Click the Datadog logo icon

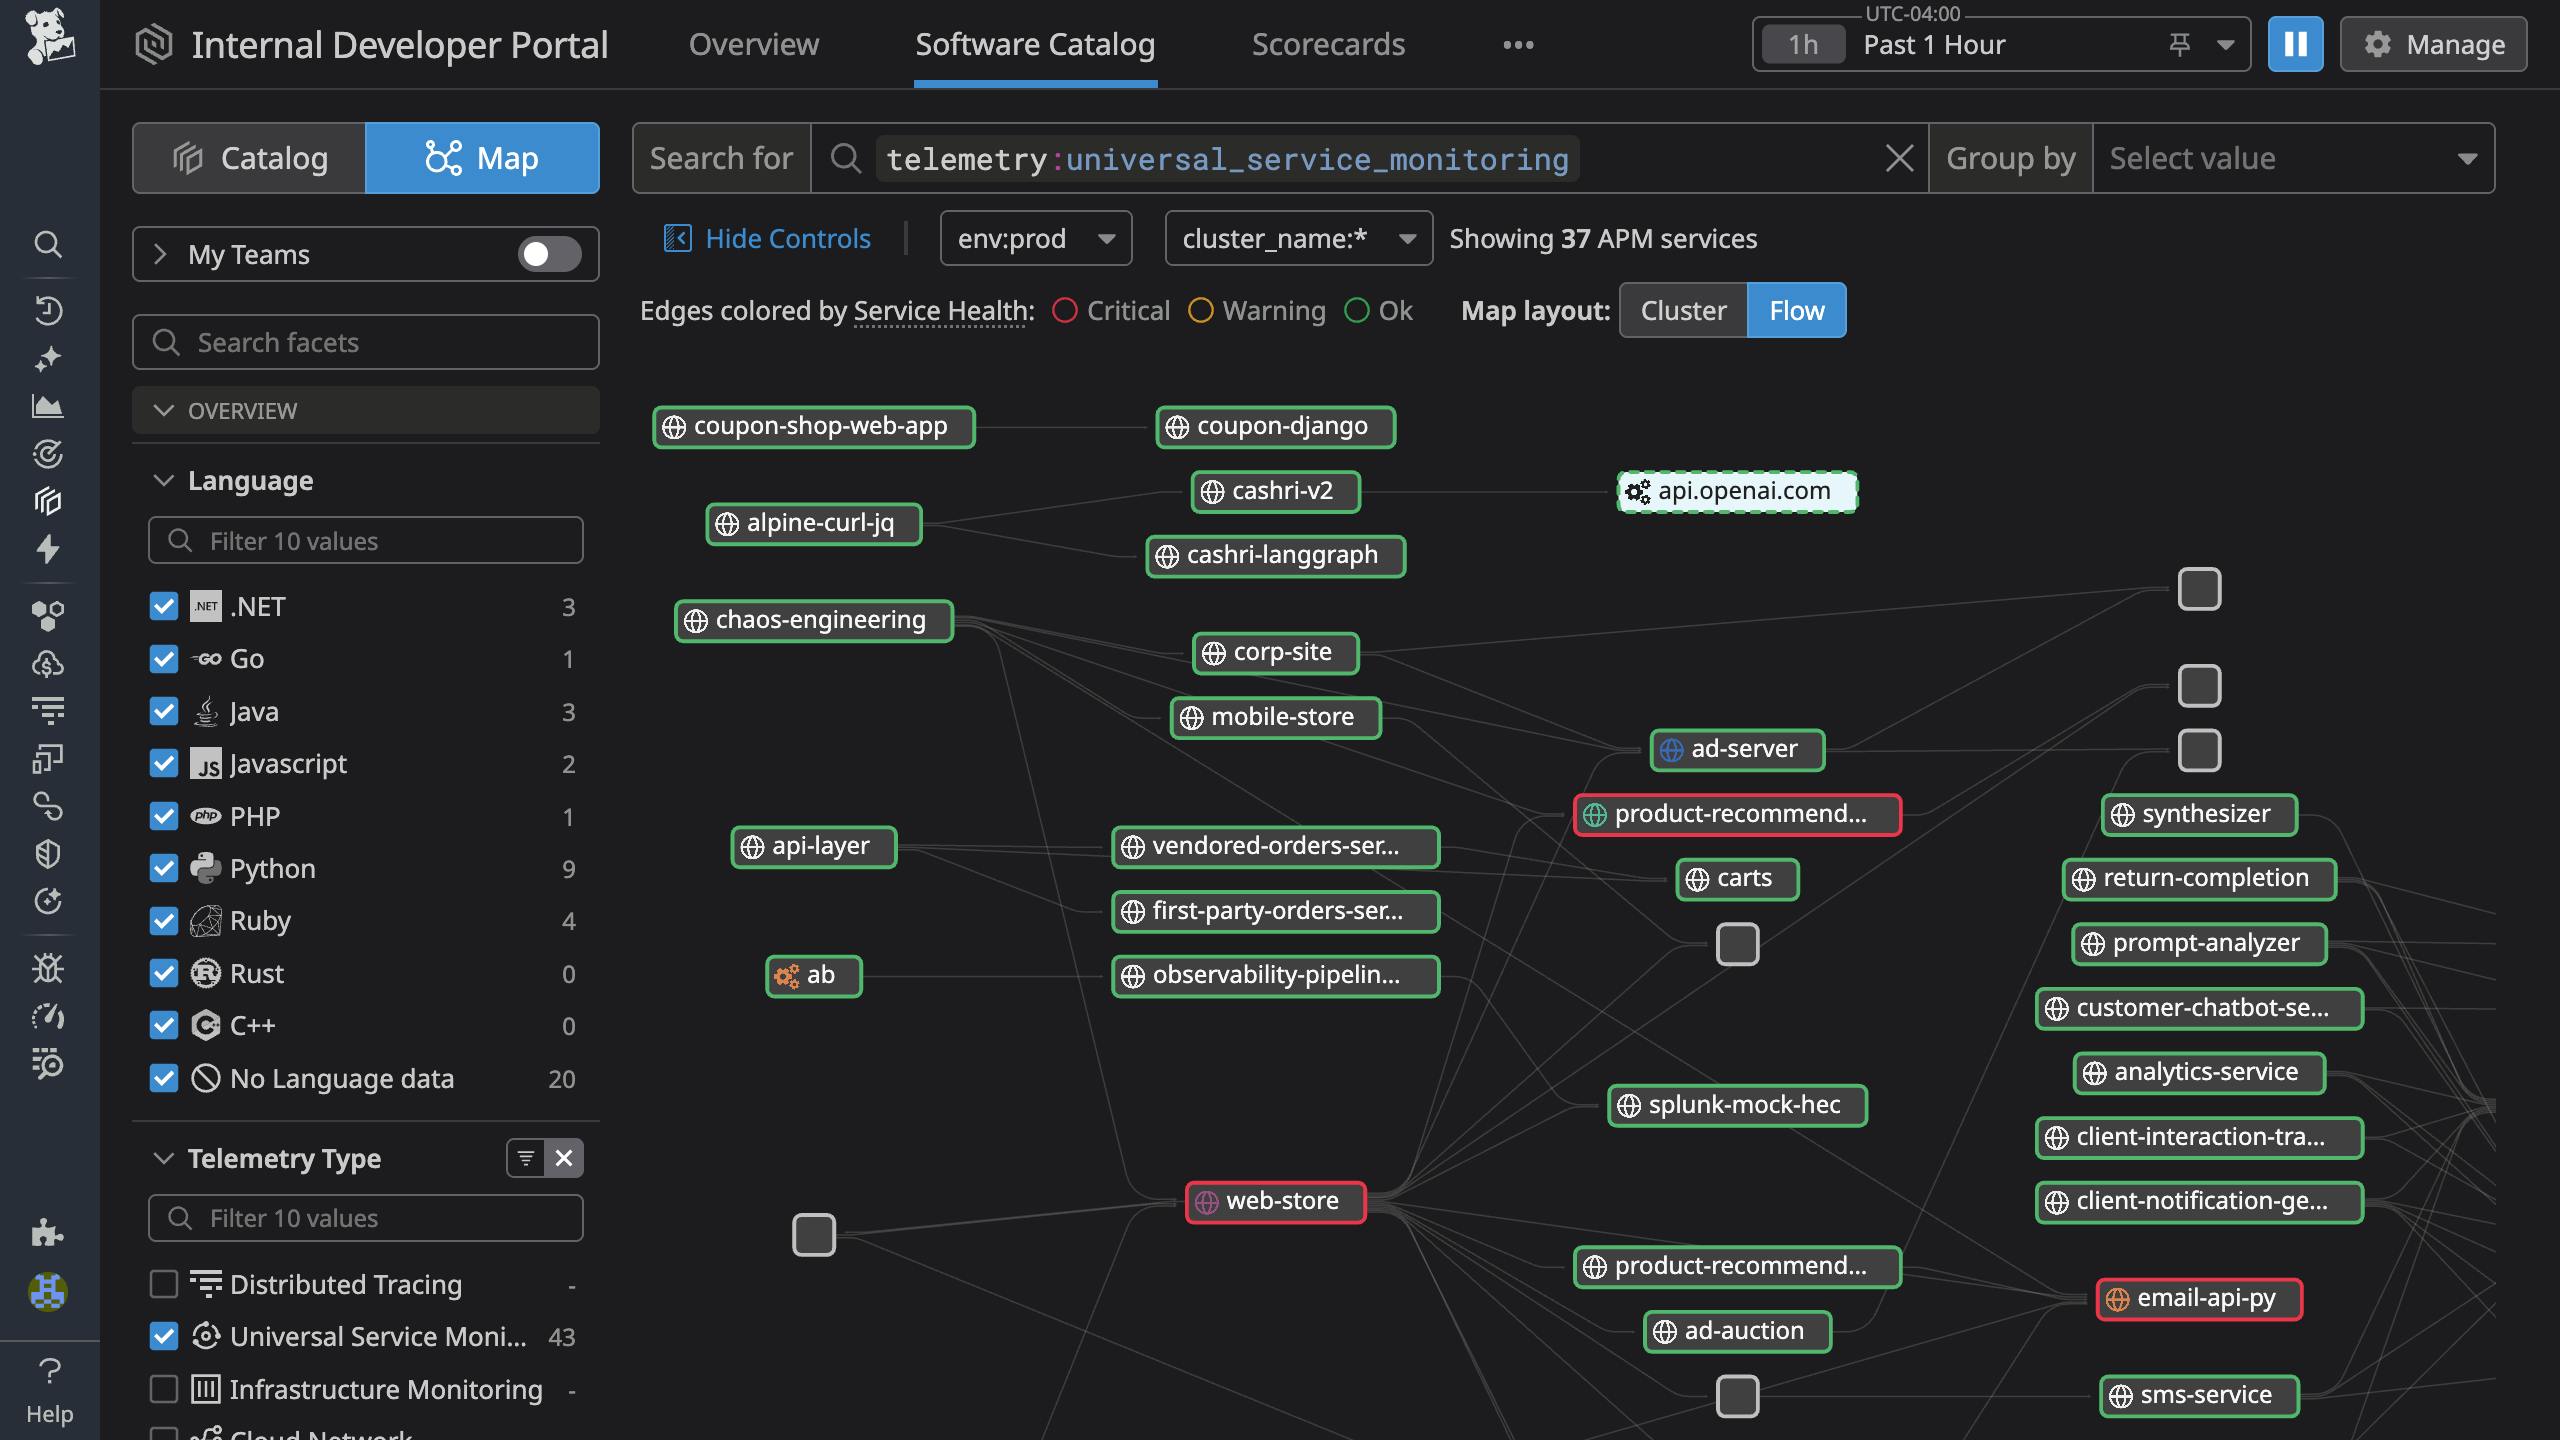(x=49, y=38)
